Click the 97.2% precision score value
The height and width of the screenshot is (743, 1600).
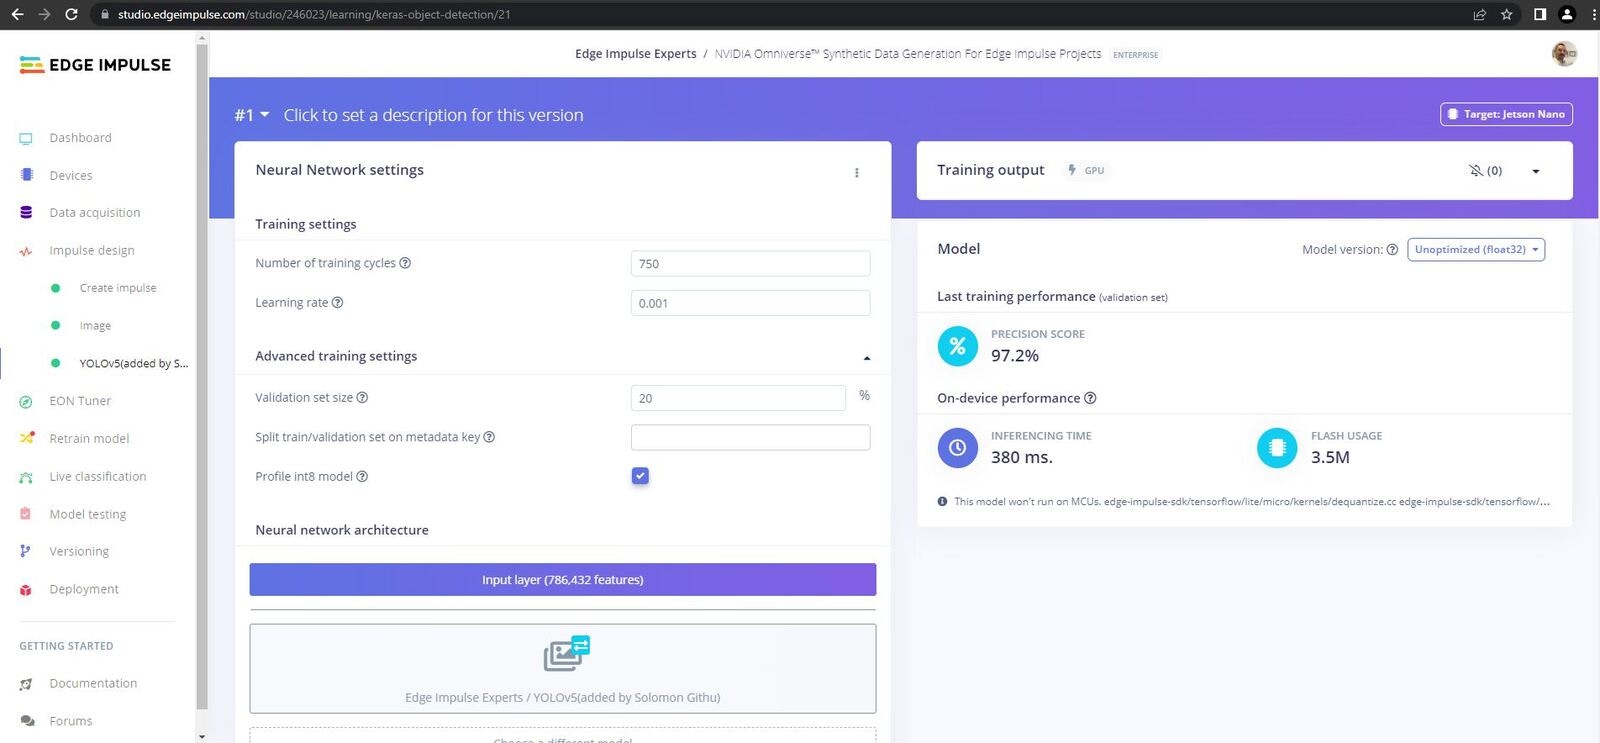[x=1014, y=355]
